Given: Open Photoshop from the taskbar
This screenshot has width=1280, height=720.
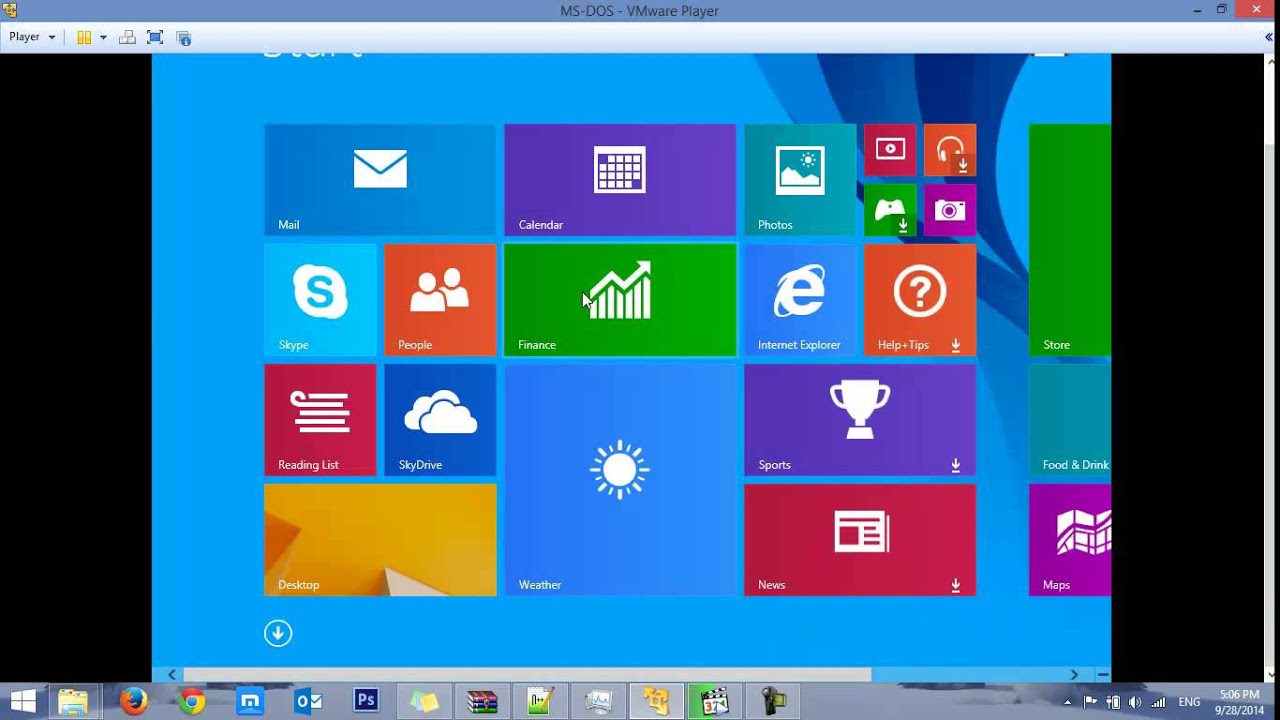Looking at the screenshot, I should click(x=366, y=702).
